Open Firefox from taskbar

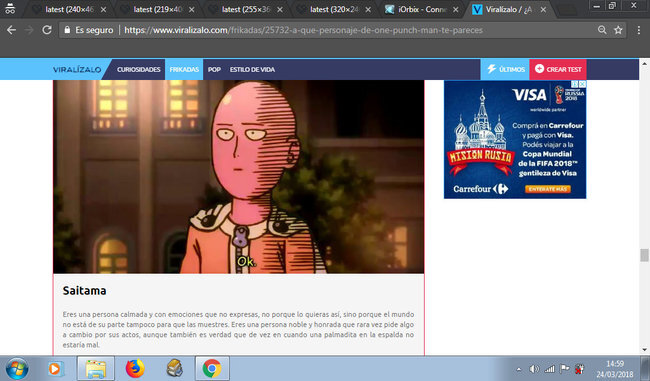(x=135, y=369)
